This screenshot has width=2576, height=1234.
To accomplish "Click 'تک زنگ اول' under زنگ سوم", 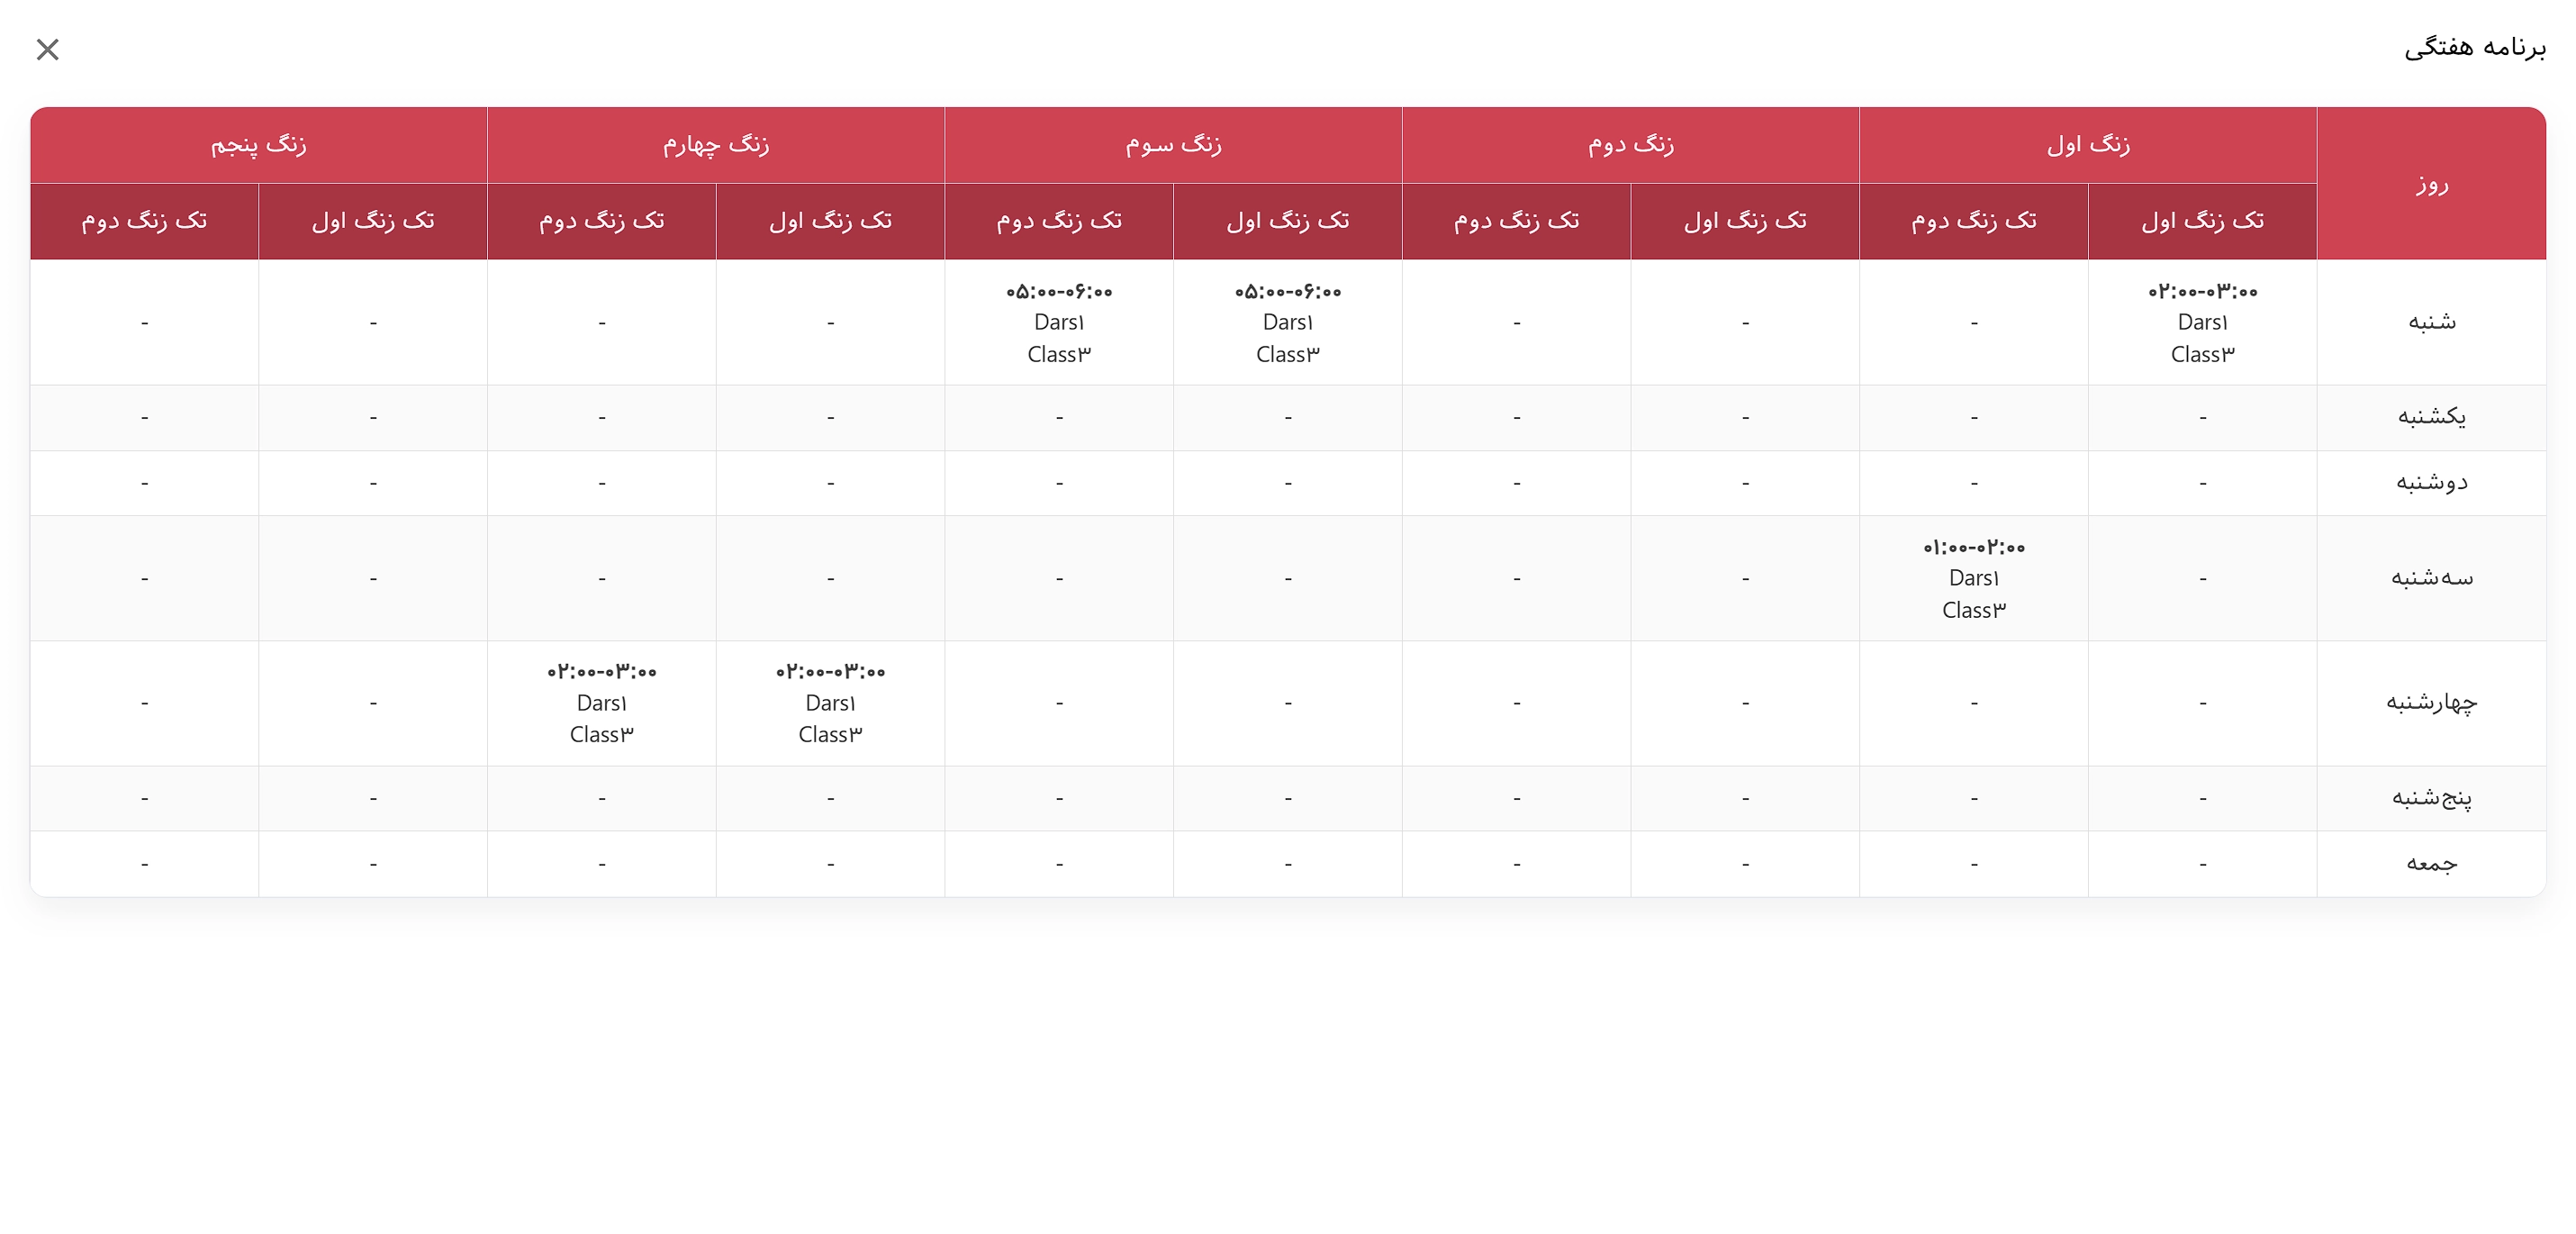I will tap(1287, 221).
